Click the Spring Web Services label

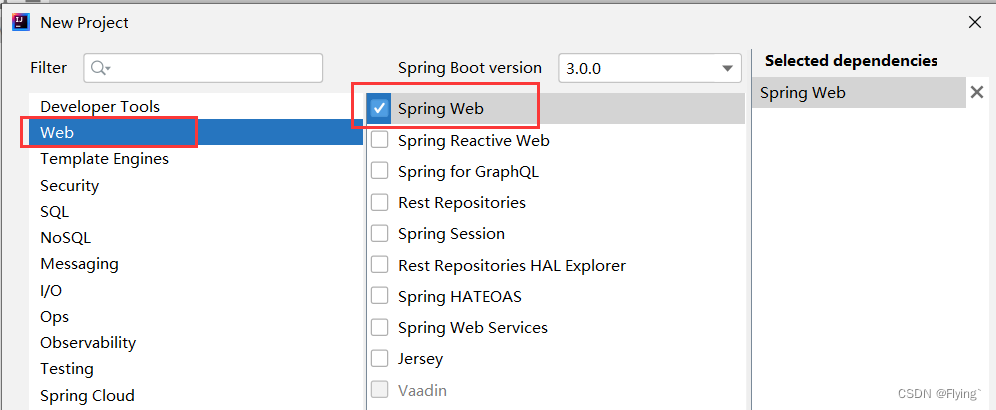pos(473,327)
